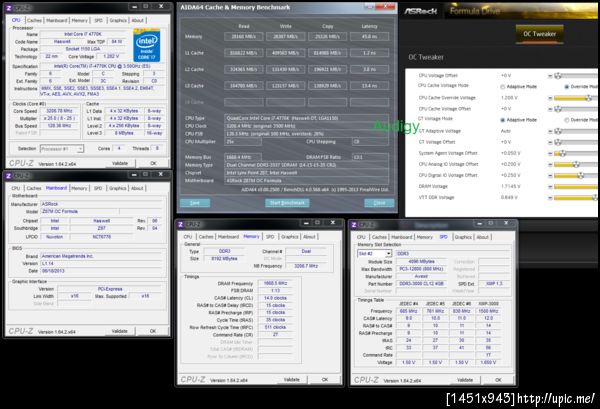Image resolution: width=600 pixels, height=409 pixels.
Task: Click the CPU Multiplier field in AIDA64
Action: click(x=243, y=142)
